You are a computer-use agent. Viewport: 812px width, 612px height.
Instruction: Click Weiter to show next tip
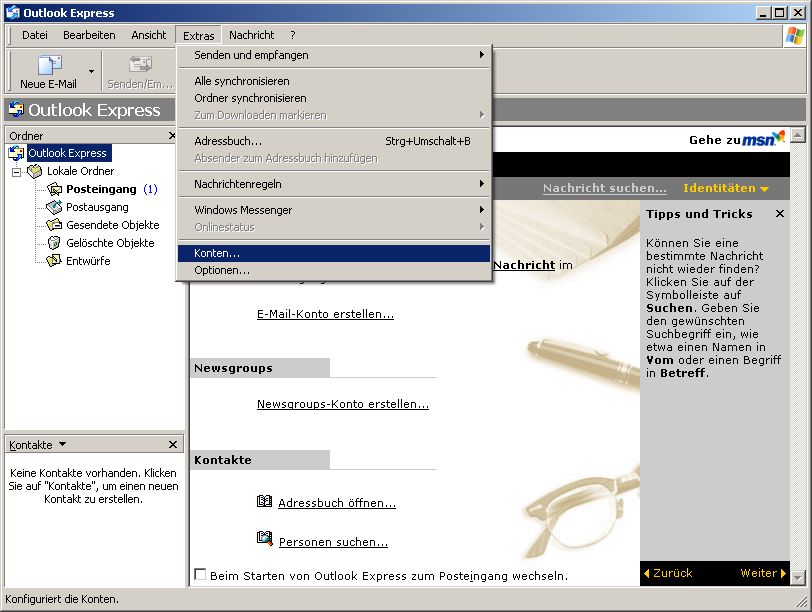pyautogui.click(x=763, y=573)
